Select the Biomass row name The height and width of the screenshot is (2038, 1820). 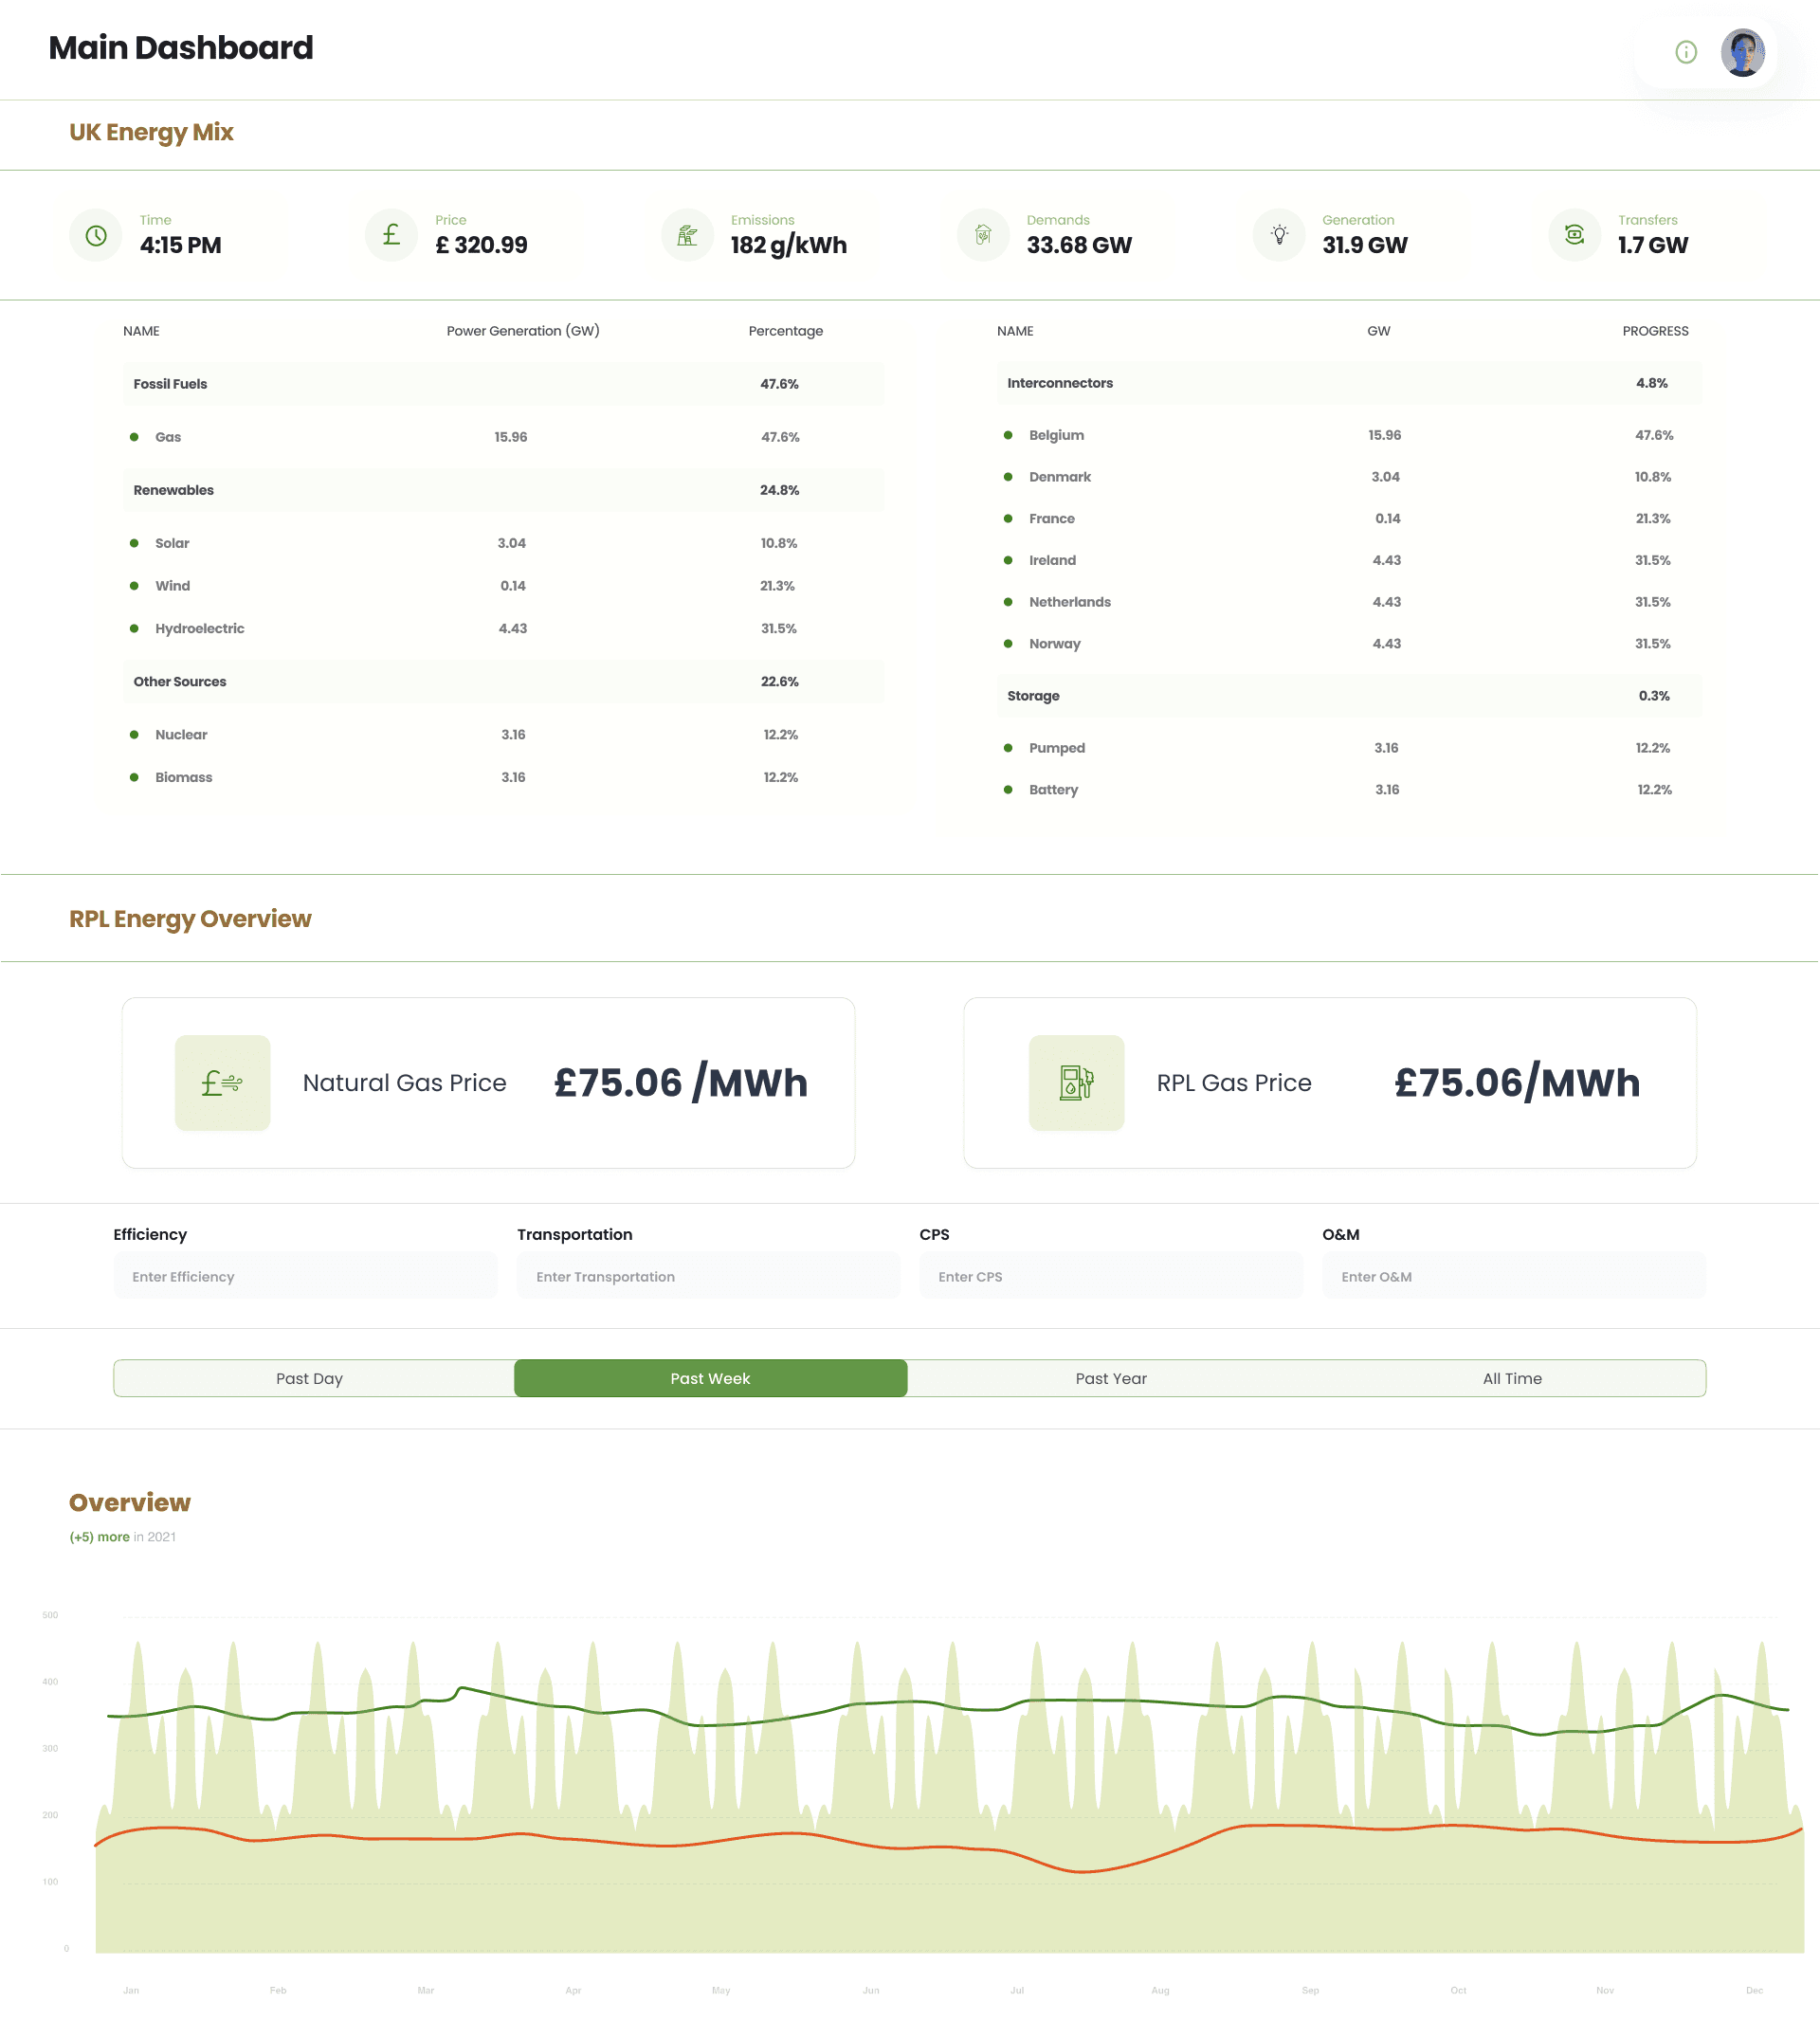click(183, 777)
